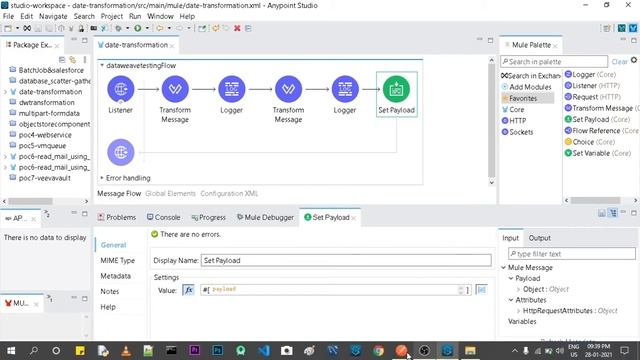Expand the Error handling section
Screen dimensions: 640x360
point(102,178)
